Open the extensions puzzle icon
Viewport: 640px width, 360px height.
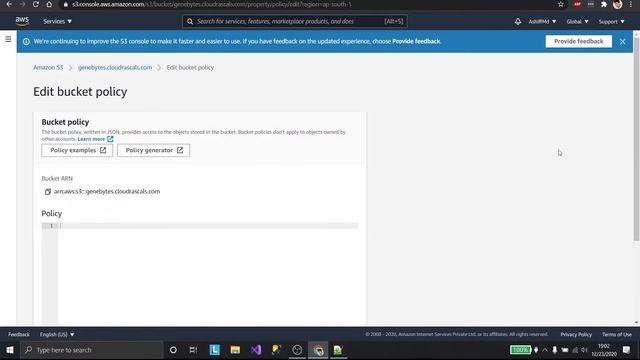(604, 4)
